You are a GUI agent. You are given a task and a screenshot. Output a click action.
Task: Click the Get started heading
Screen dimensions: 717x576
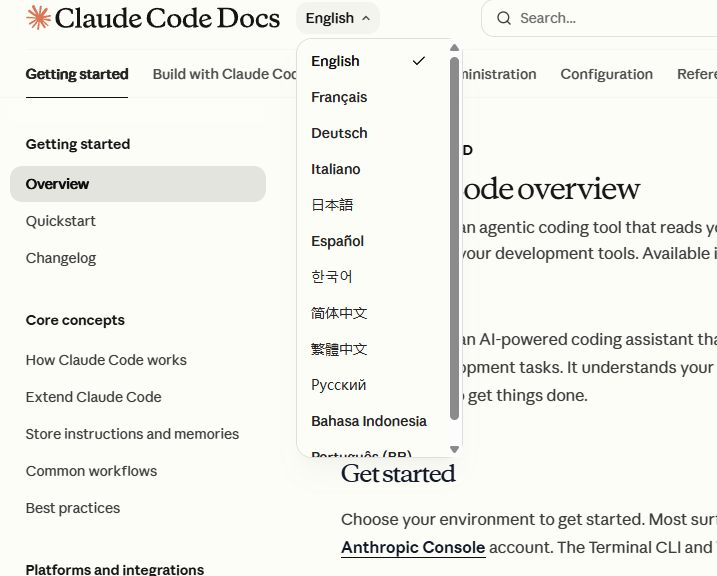398,474
